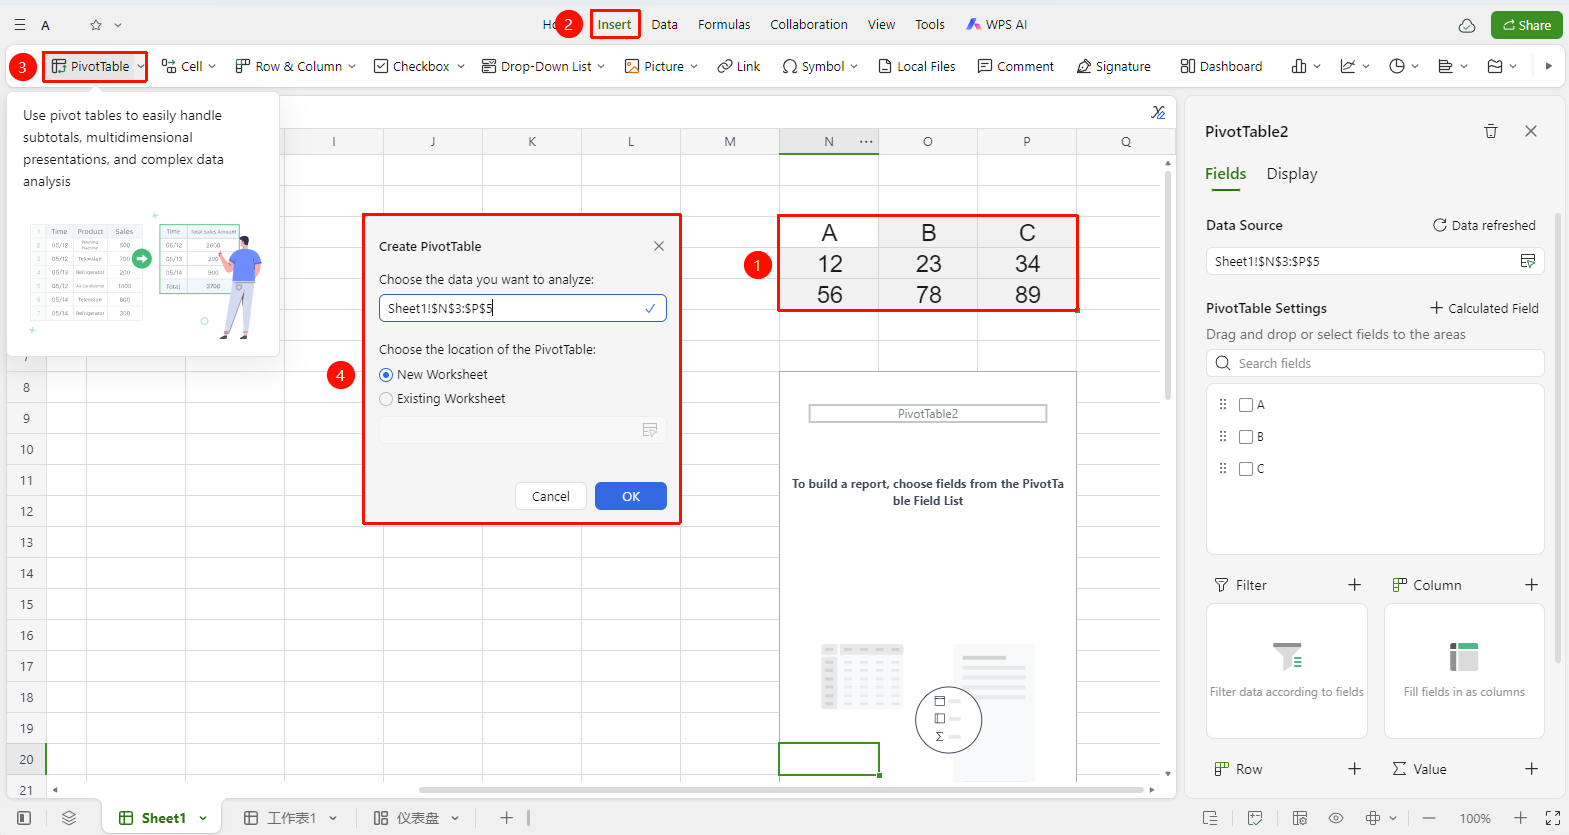Open the Formulas tab
This screenshot has height=835, width=1569.
[x=724, y=24]
